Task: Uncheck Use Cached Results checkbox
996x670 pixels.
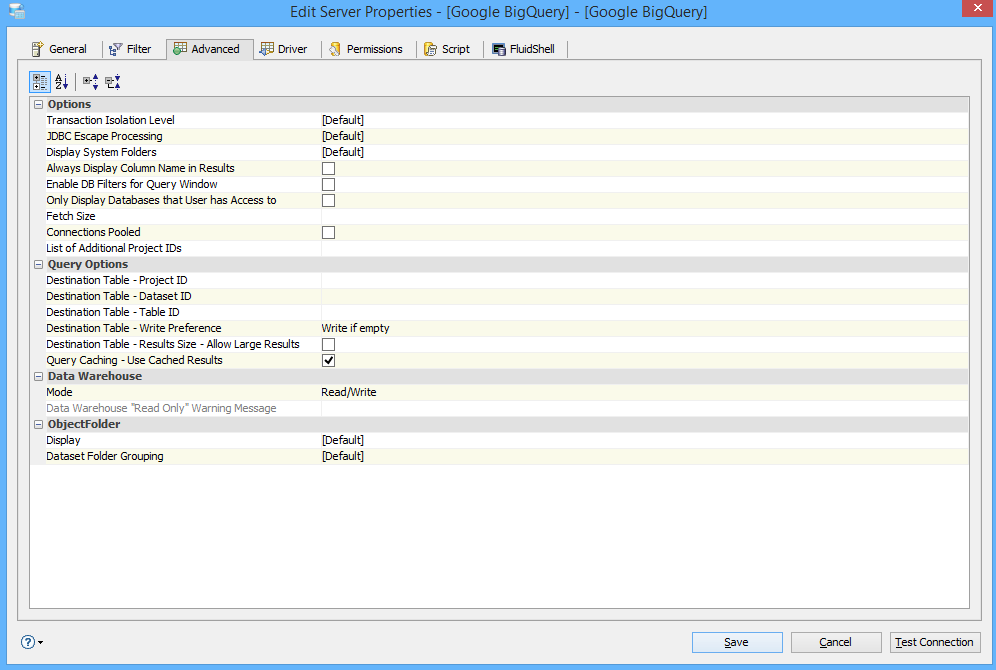Action: click(x=328, y=360)
